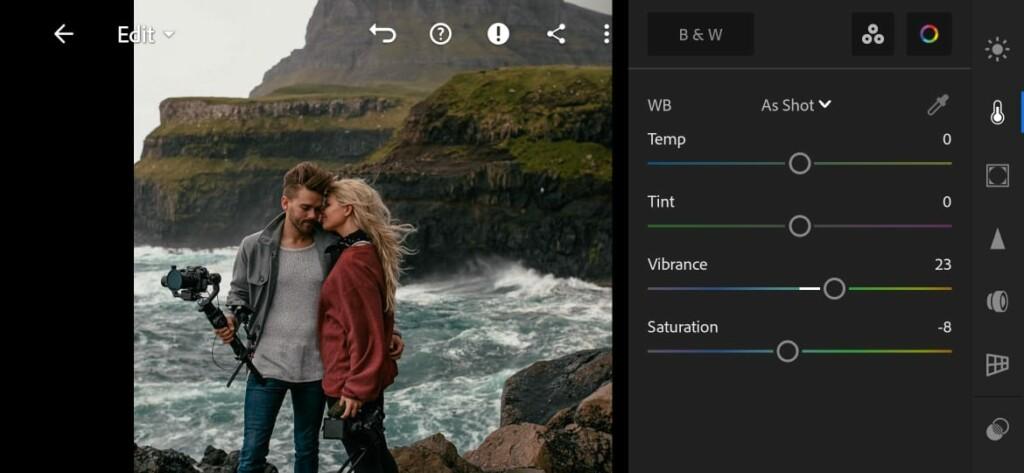Screen dimensions: 1024x473
Task: Click the Temp value 0
Action: (947, 139)
